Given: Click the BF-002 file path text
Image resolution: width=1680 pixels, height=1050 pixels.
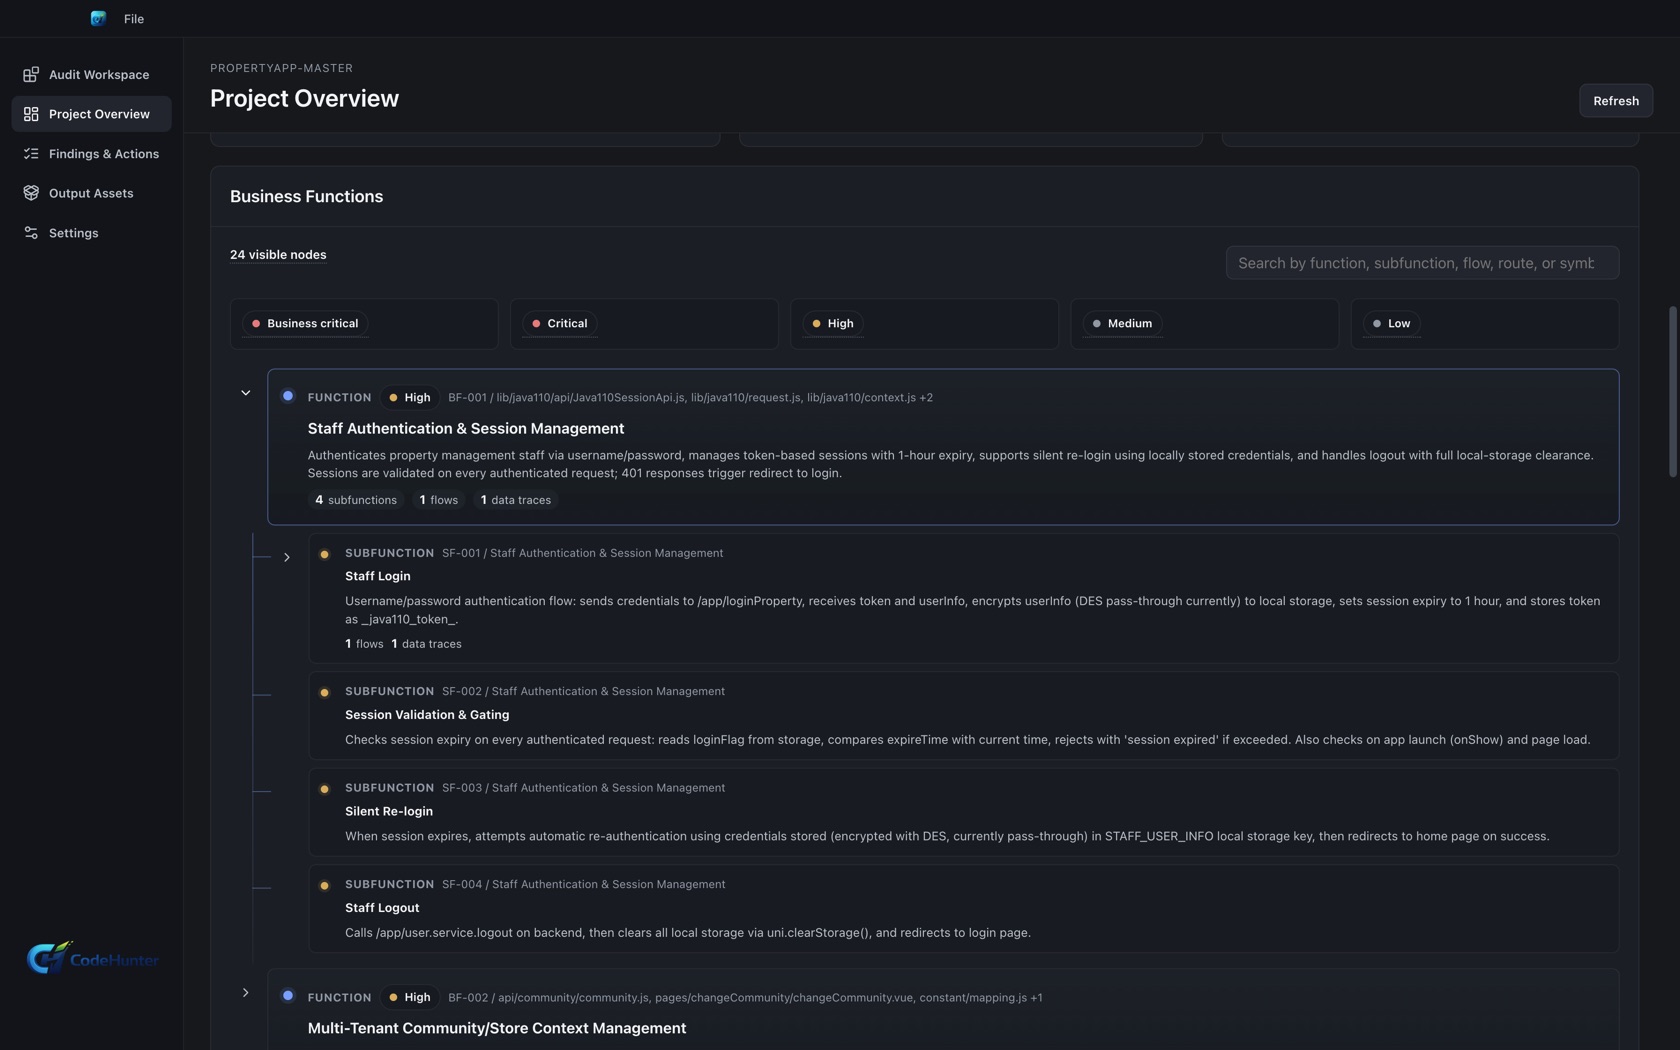Looking at the screenshot, I should 745,998.
